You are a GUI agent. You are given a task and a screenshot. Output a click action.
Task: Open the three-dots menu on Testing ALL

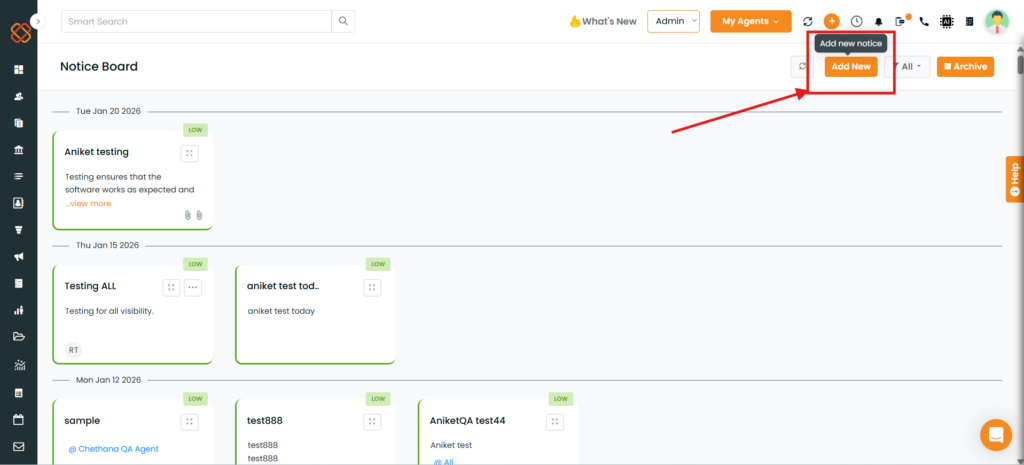193,287
